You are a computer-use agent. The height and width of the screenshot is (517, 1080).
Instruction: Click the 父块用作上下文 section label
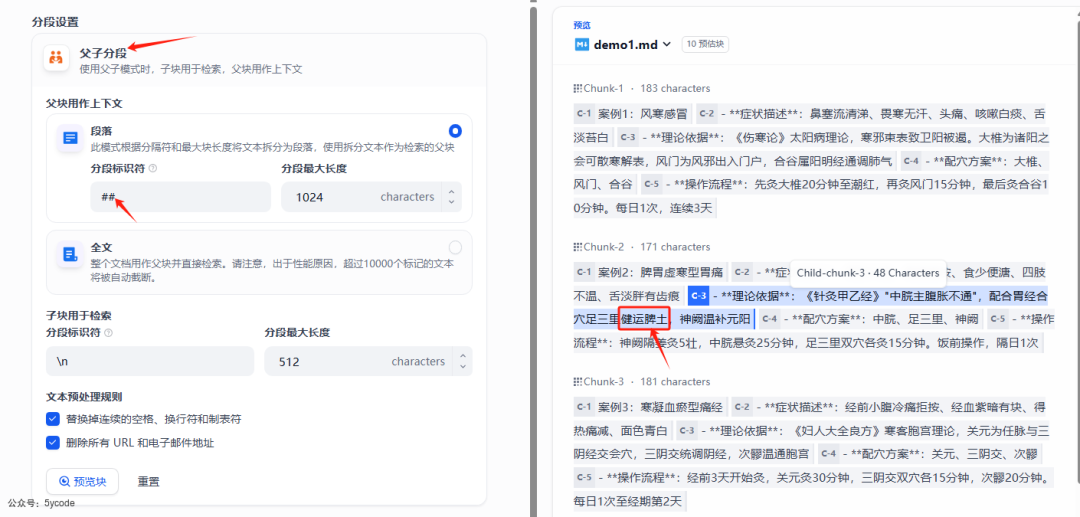pos(84,103)
